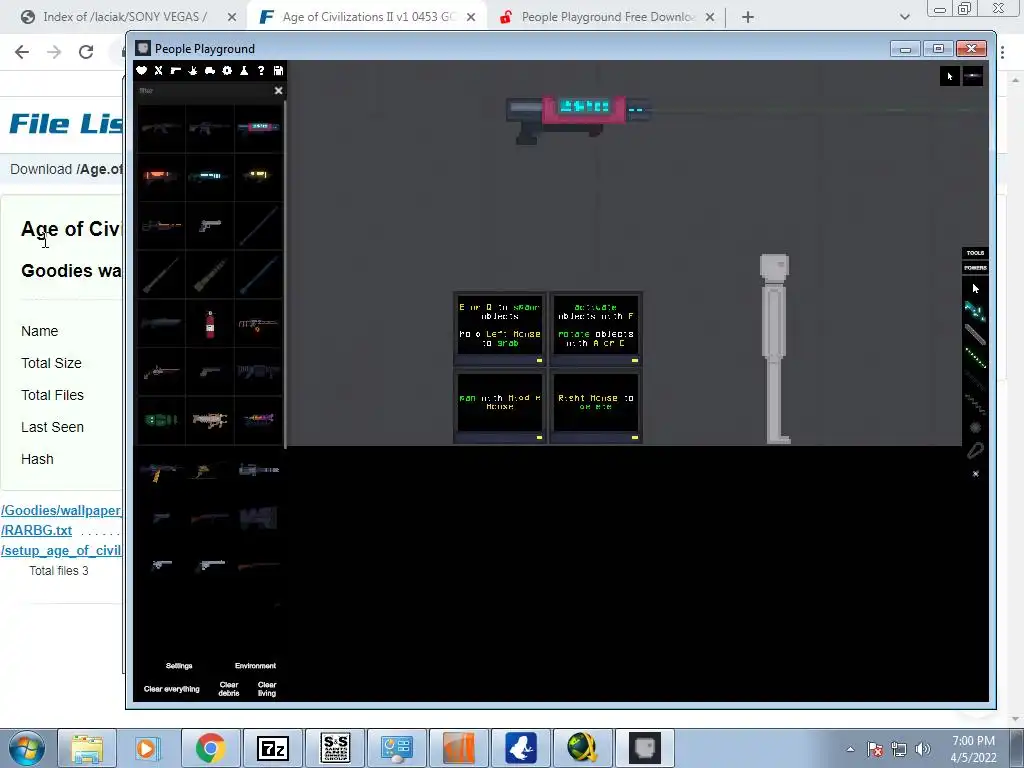Image resolution: width=1024 pixels, height=768 pixels.
Task: Close the People Playground Free Download tab
Action: pos(710,17)
